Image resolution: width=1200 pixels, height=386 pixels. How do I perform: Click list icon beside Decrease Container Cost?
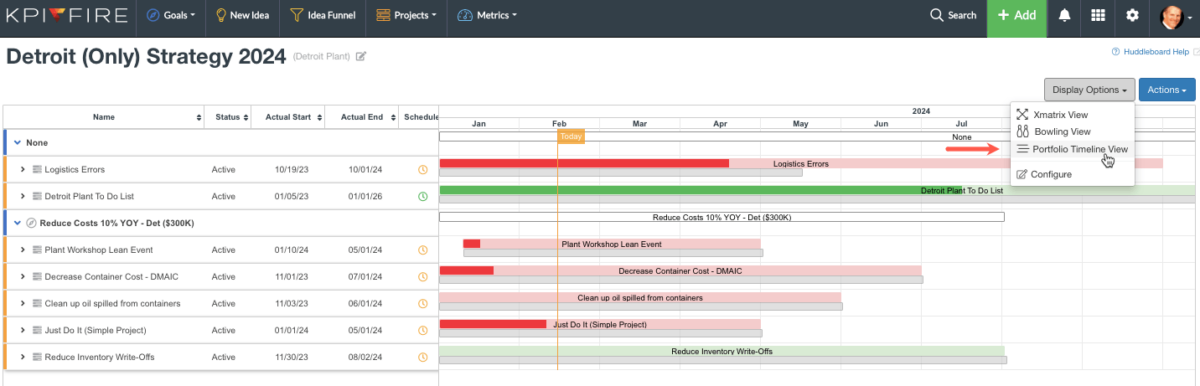click(x=37, y=277)
